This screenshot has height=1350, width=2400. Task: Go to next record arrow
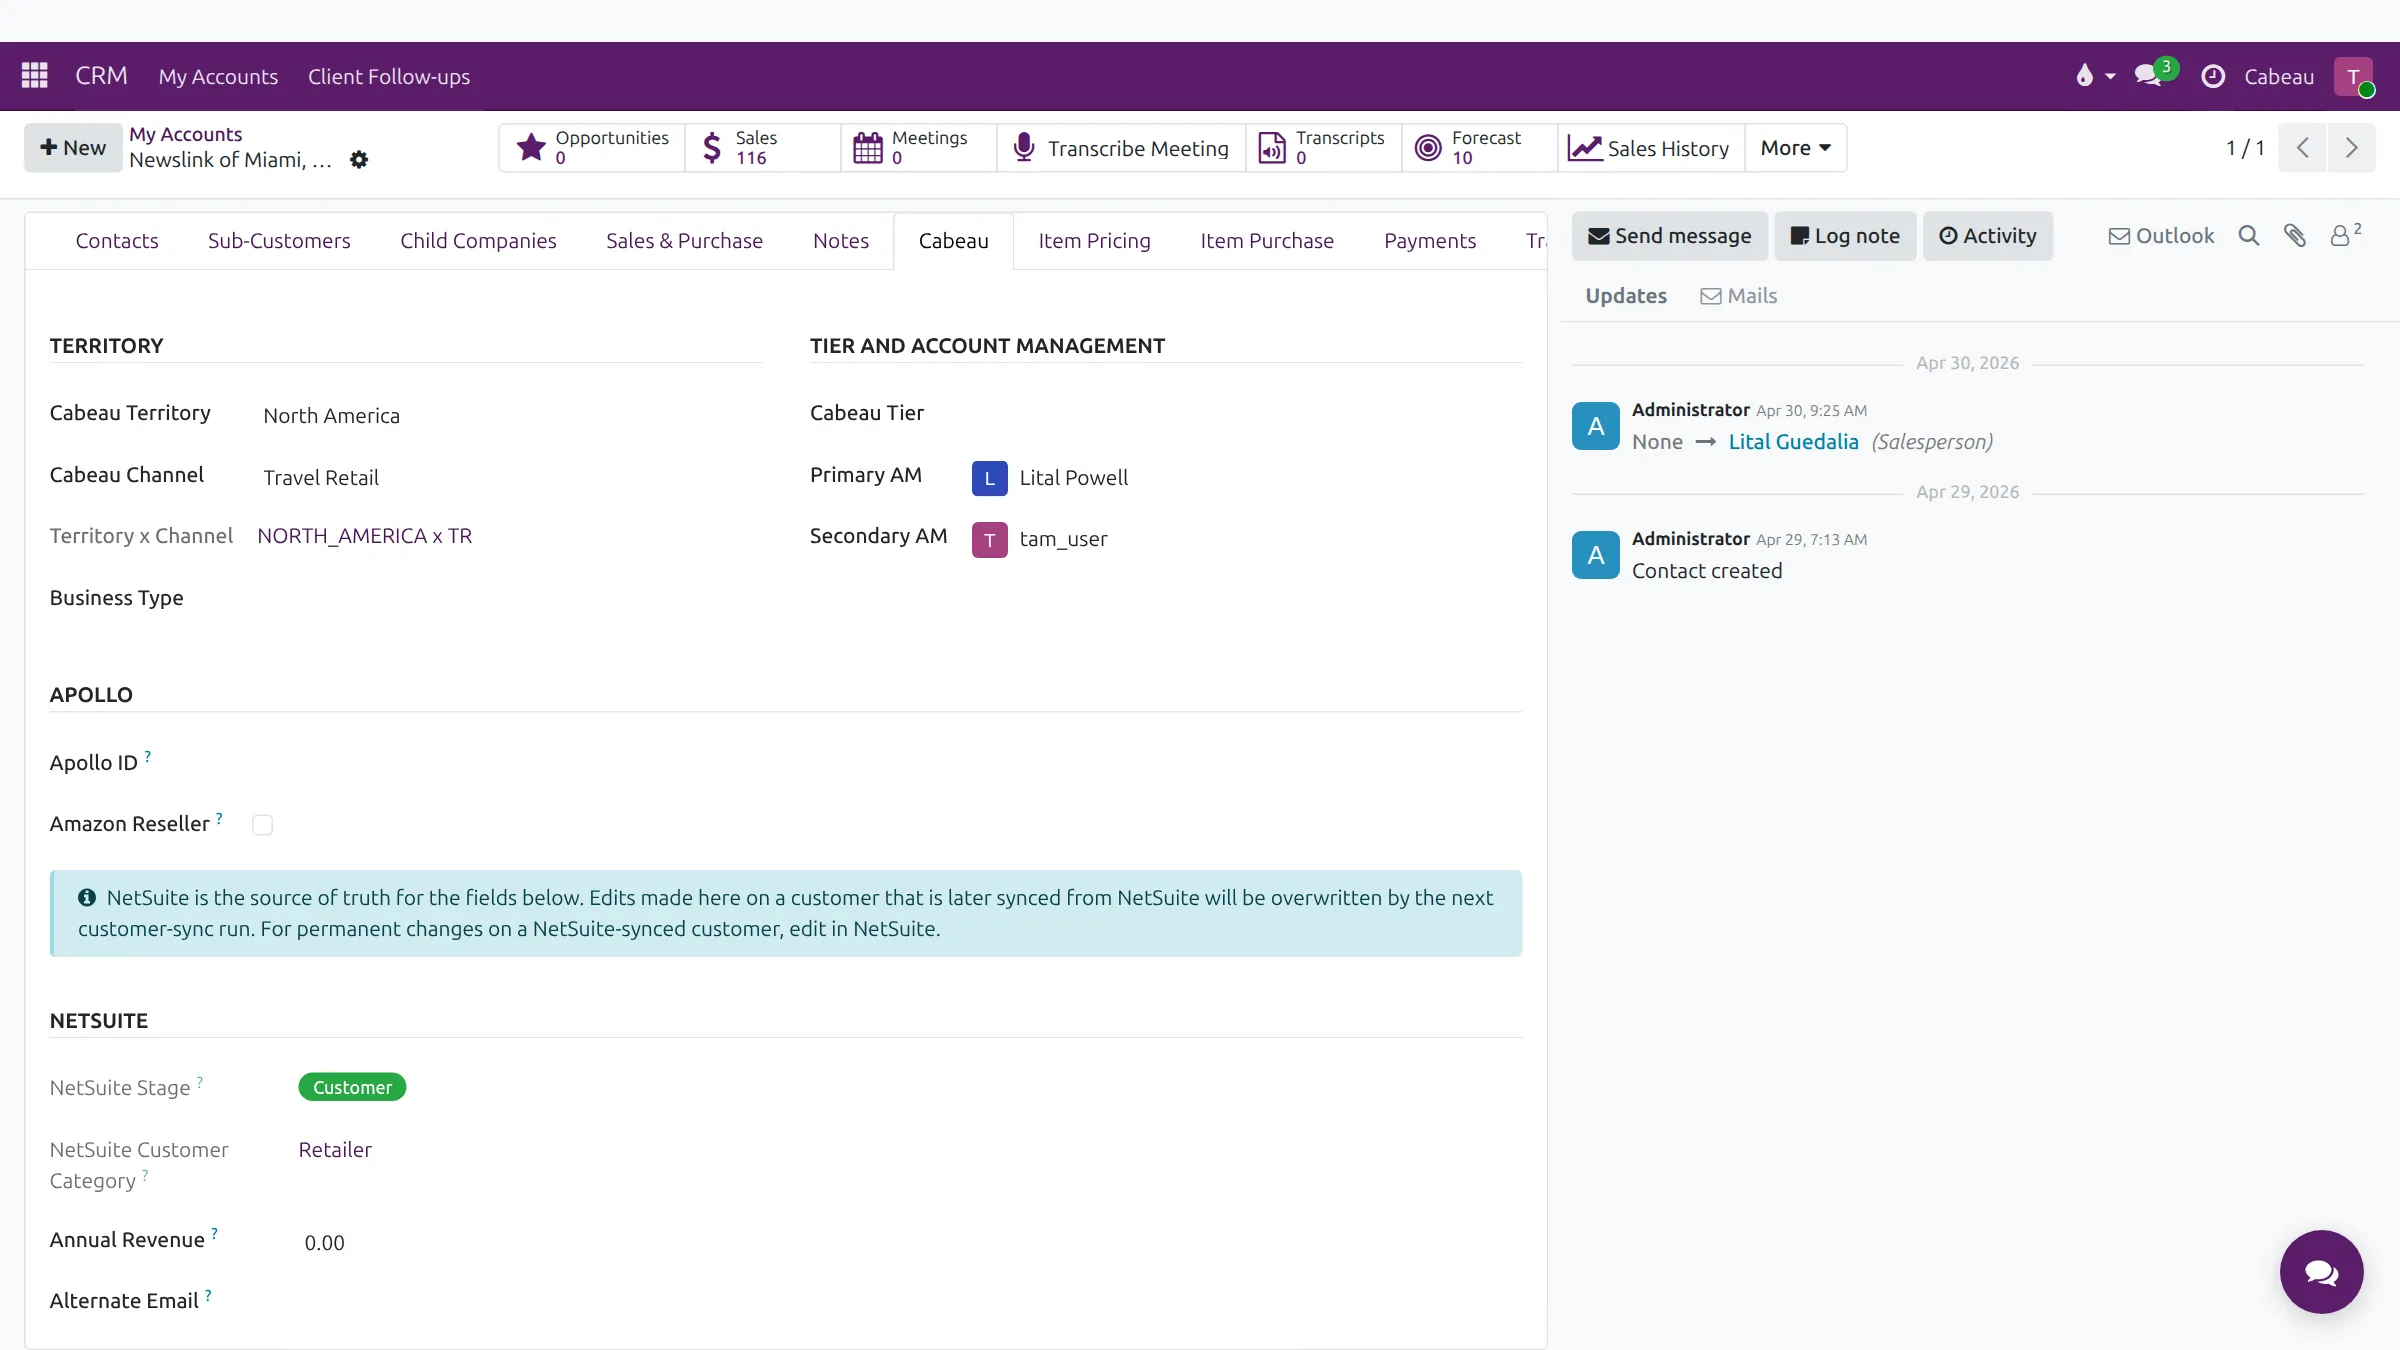click(x=2352, y=148)
